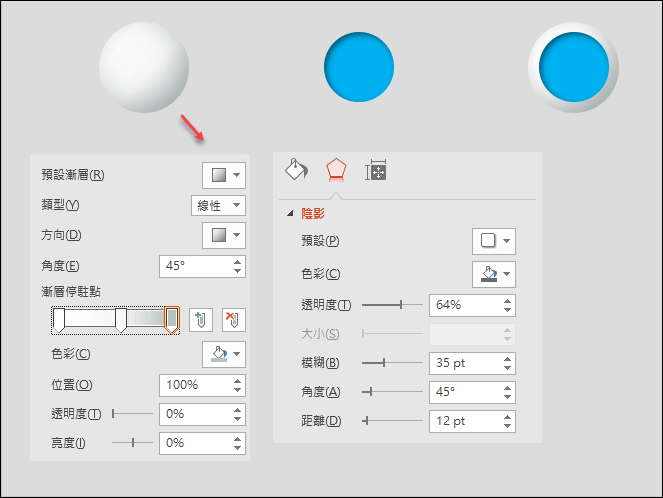
Task: Click the gradient 透明度 slider track
Action: [x=132, y=414]
